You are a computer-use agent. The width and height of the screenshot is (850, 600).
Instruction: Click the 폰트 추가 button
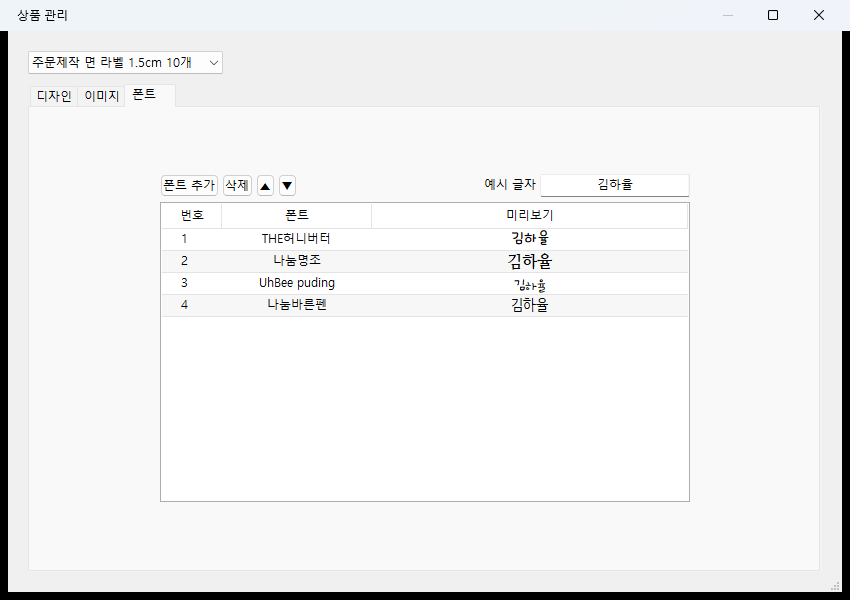189,185
